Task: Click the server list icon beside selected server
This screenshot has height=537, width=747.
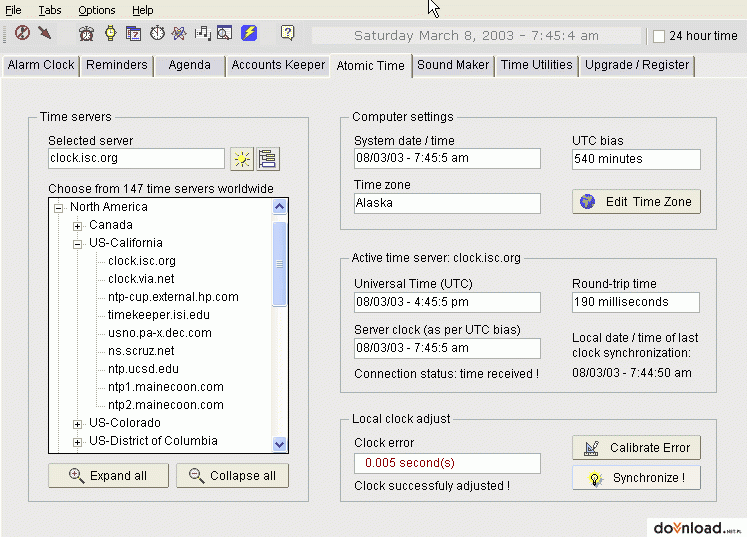Action: coord(268,159)
